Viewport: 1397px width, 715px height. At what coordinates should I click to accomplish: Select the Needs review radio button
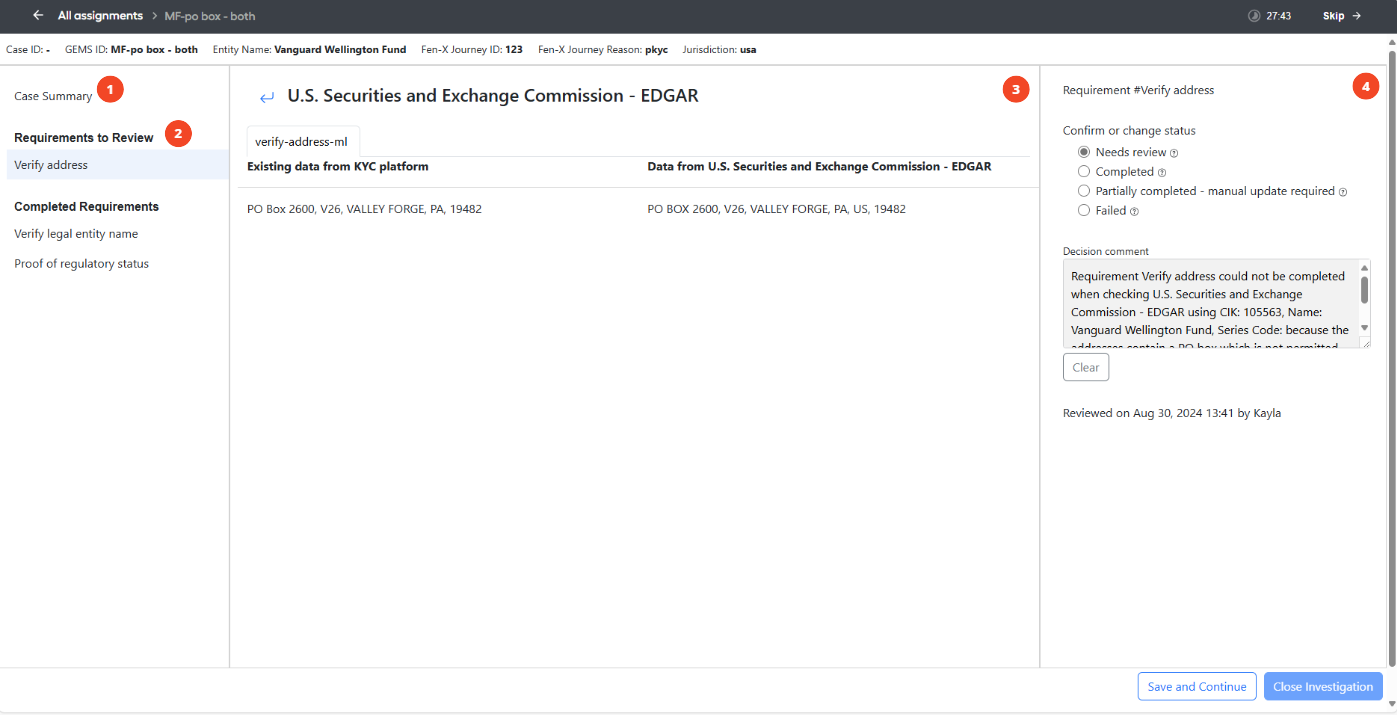pyautogui.click(x=1084, y=152)
